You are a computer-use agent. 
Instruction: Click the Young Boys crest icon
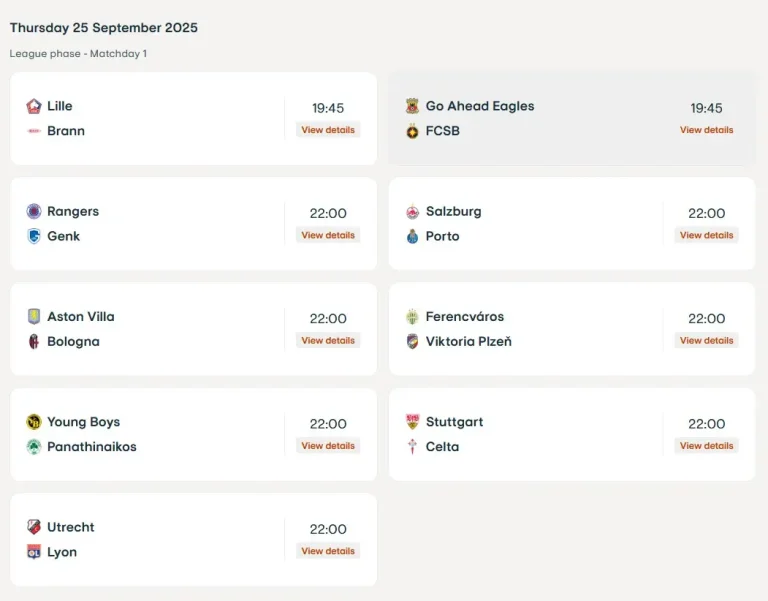coord(34,422)
